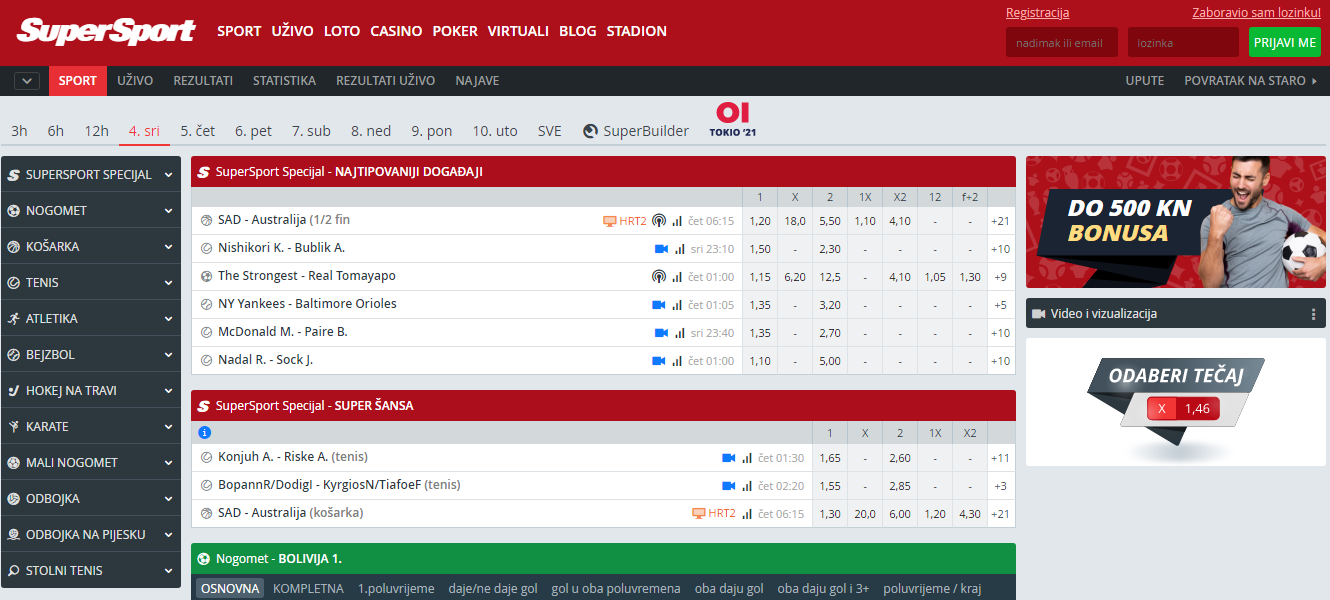Show +21 more bets for SAD - Australija (1/2 fin
This screenshot has width=1330, height=600.
[1000, 221]
